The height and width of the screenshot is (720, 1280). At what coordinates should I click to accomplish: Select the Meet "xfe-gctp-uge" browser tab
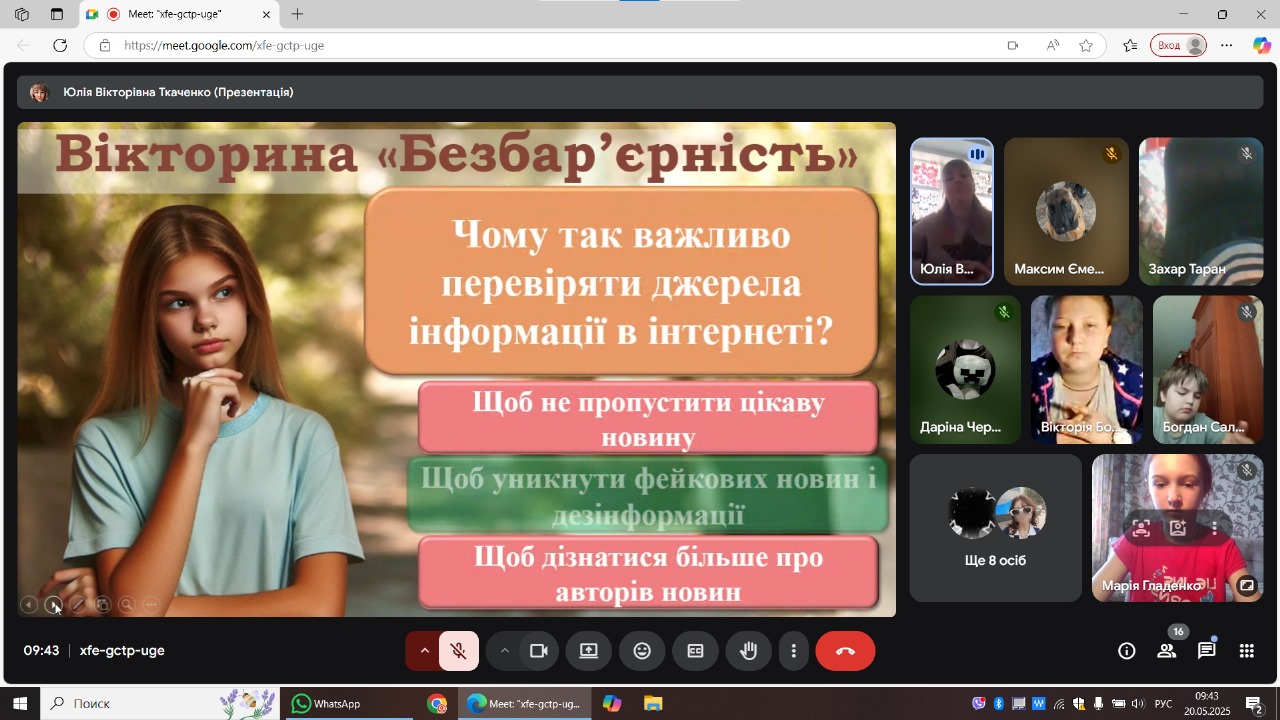175,15
